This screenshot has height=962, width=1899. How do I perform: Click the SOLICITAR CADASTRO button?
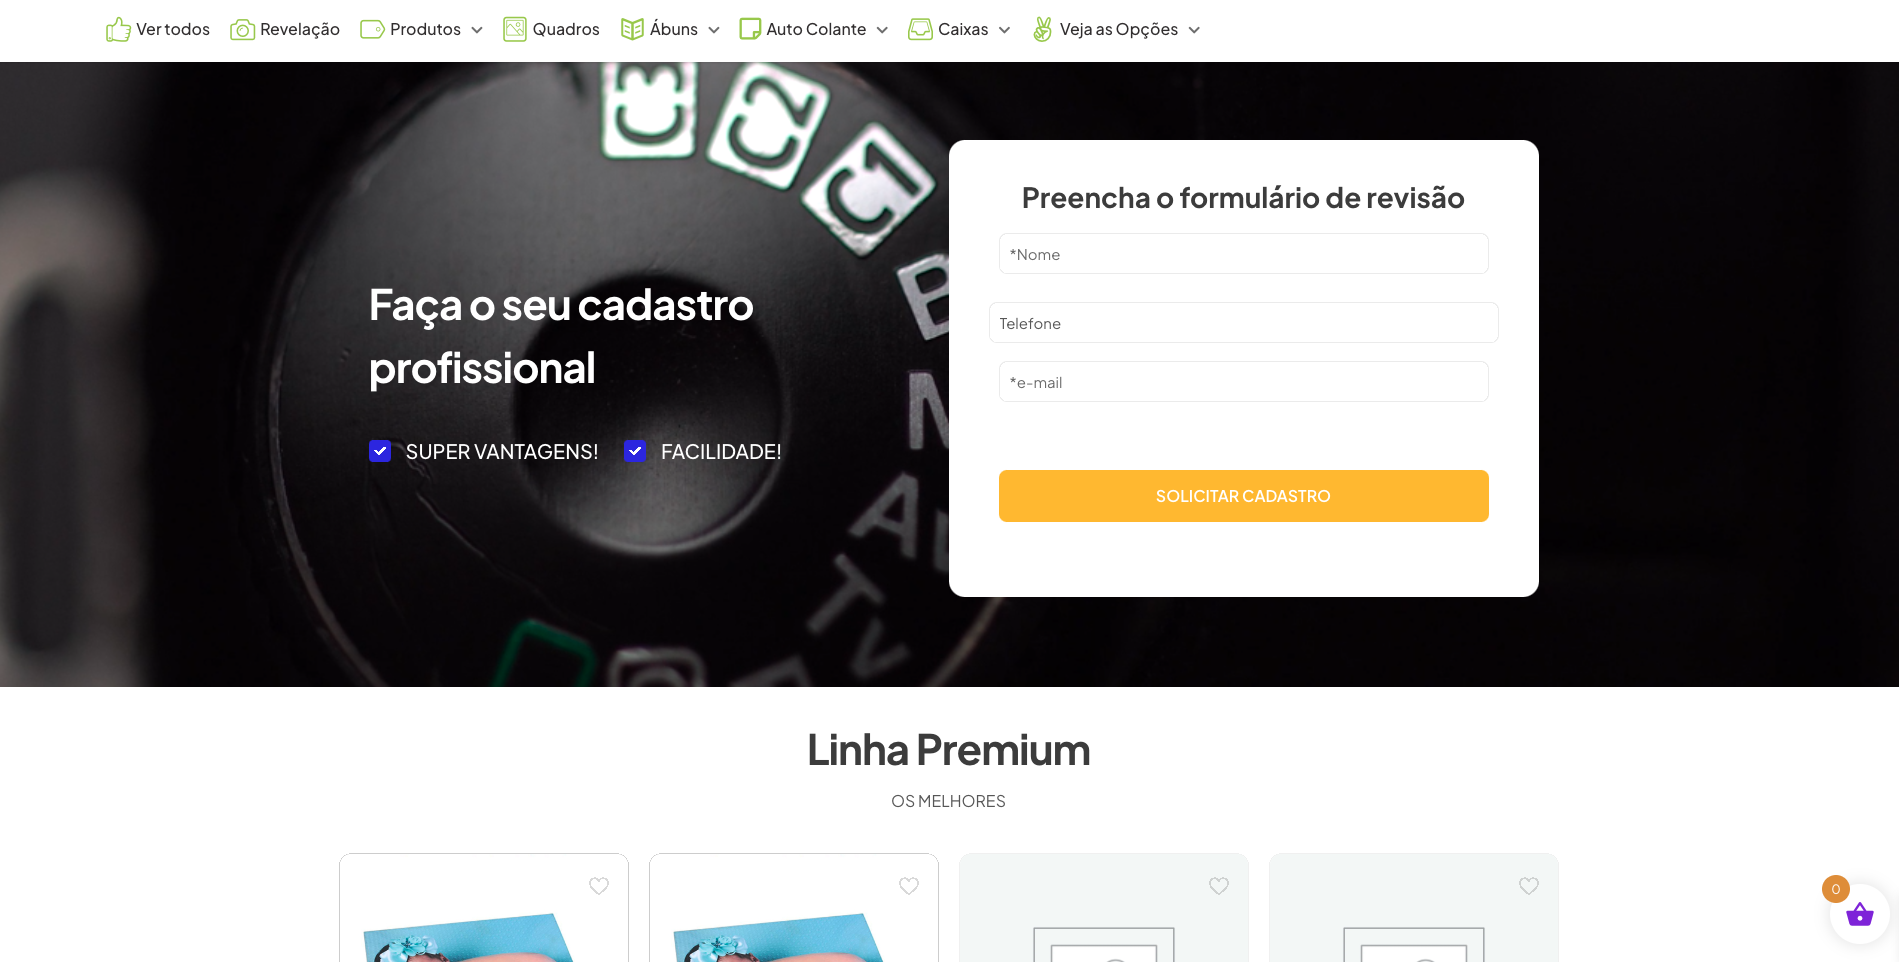point(1243,496)
